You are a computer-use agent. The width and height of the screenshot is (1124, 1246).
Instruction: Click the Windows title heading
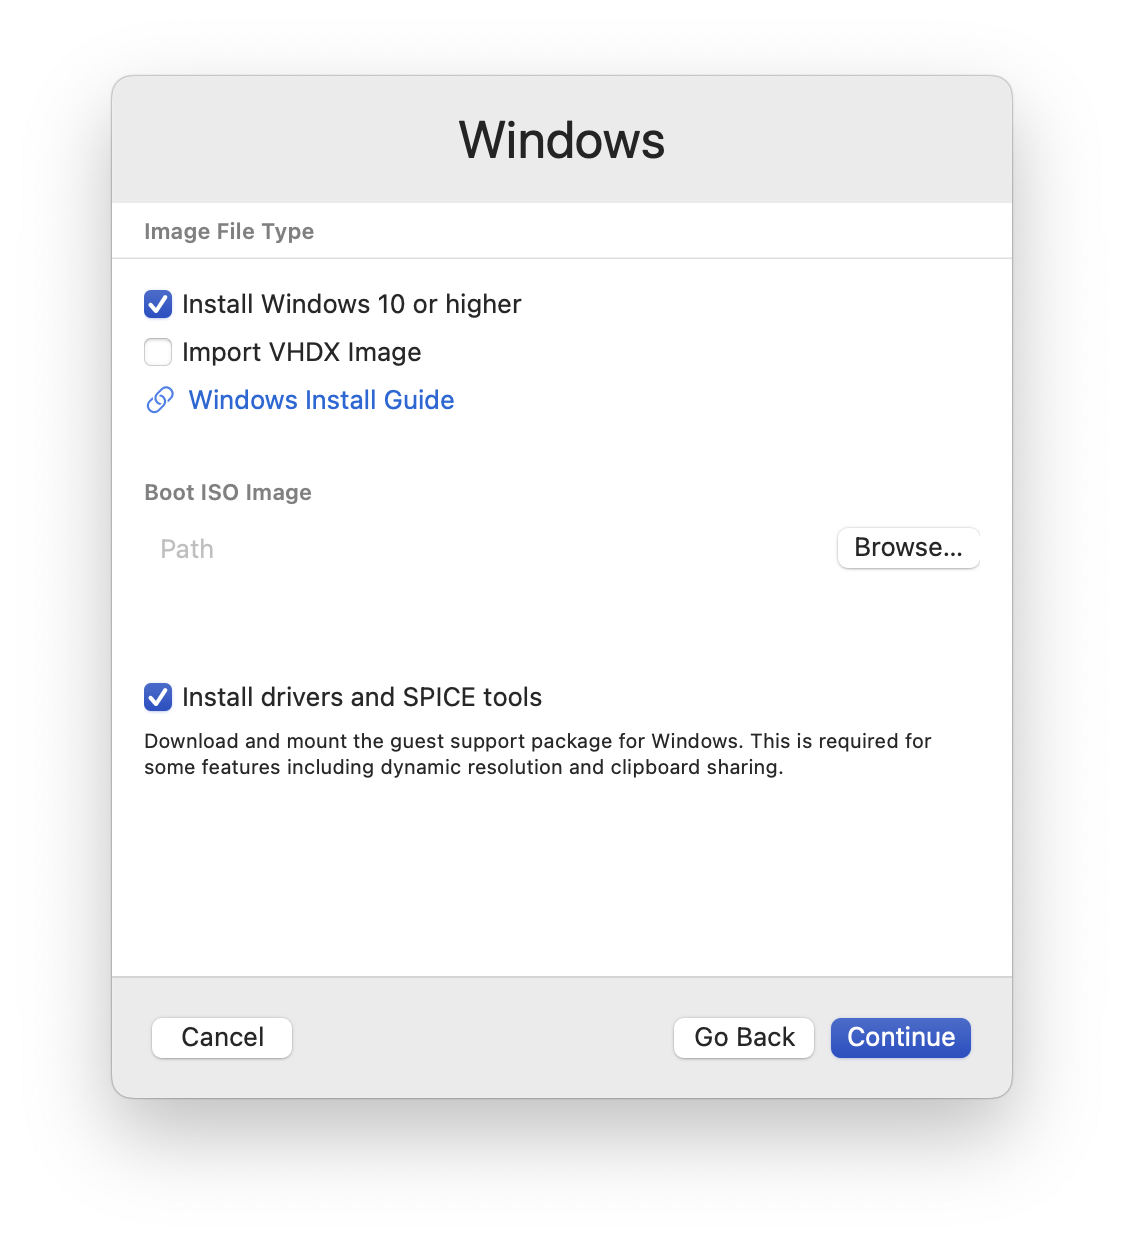[x=562, y=140]
